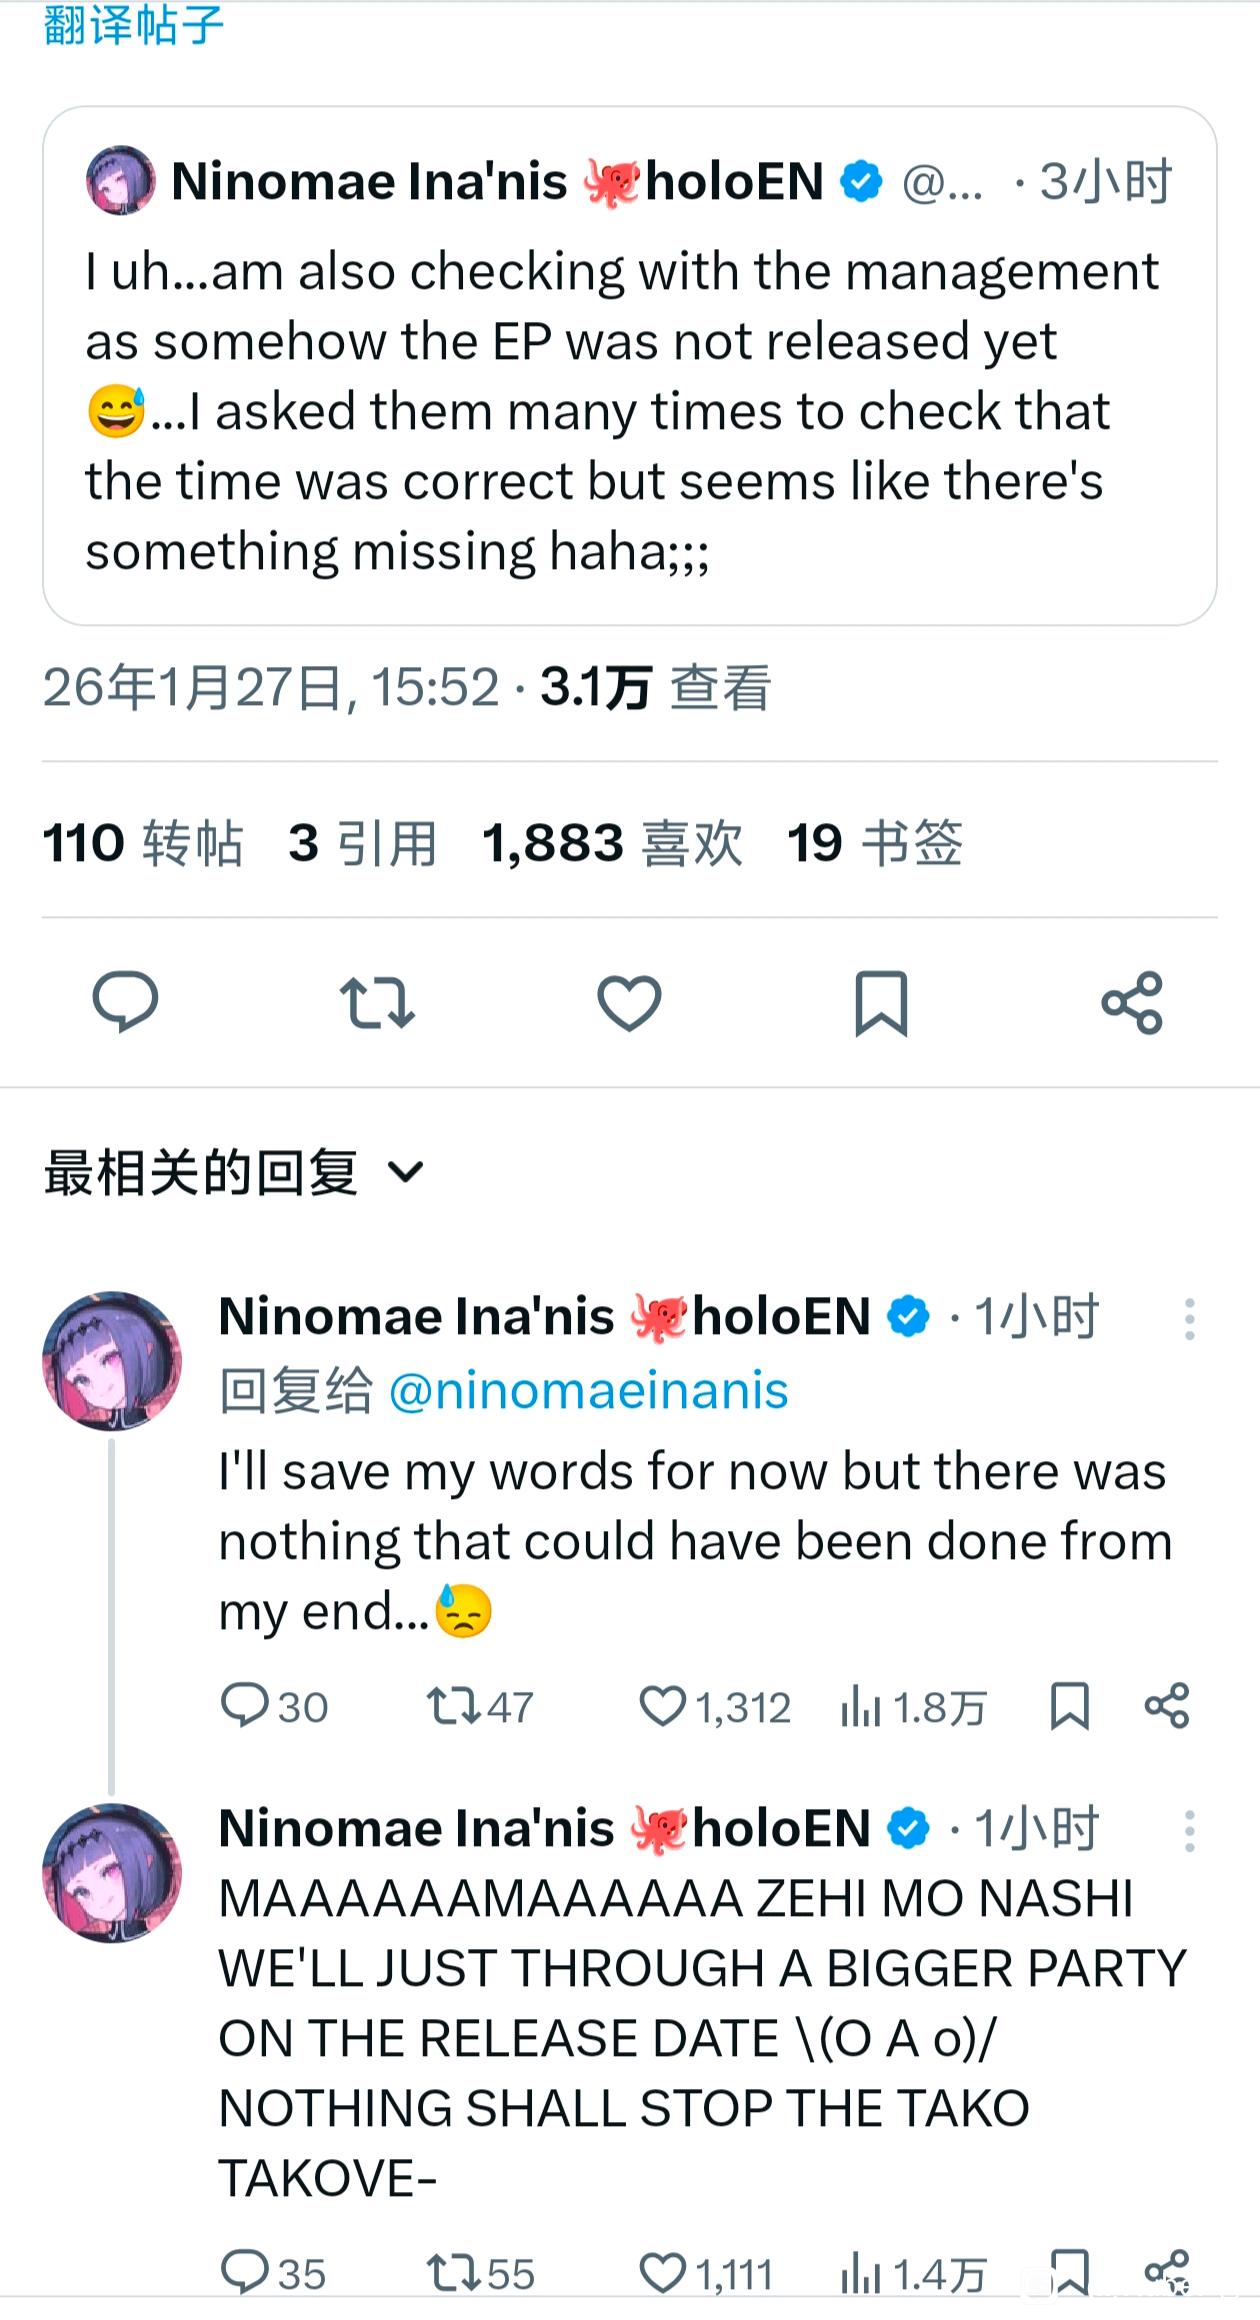The height and width of the screenshot is (2320, 1260).
Task: Share the main post
Action: point(1132,1002)
